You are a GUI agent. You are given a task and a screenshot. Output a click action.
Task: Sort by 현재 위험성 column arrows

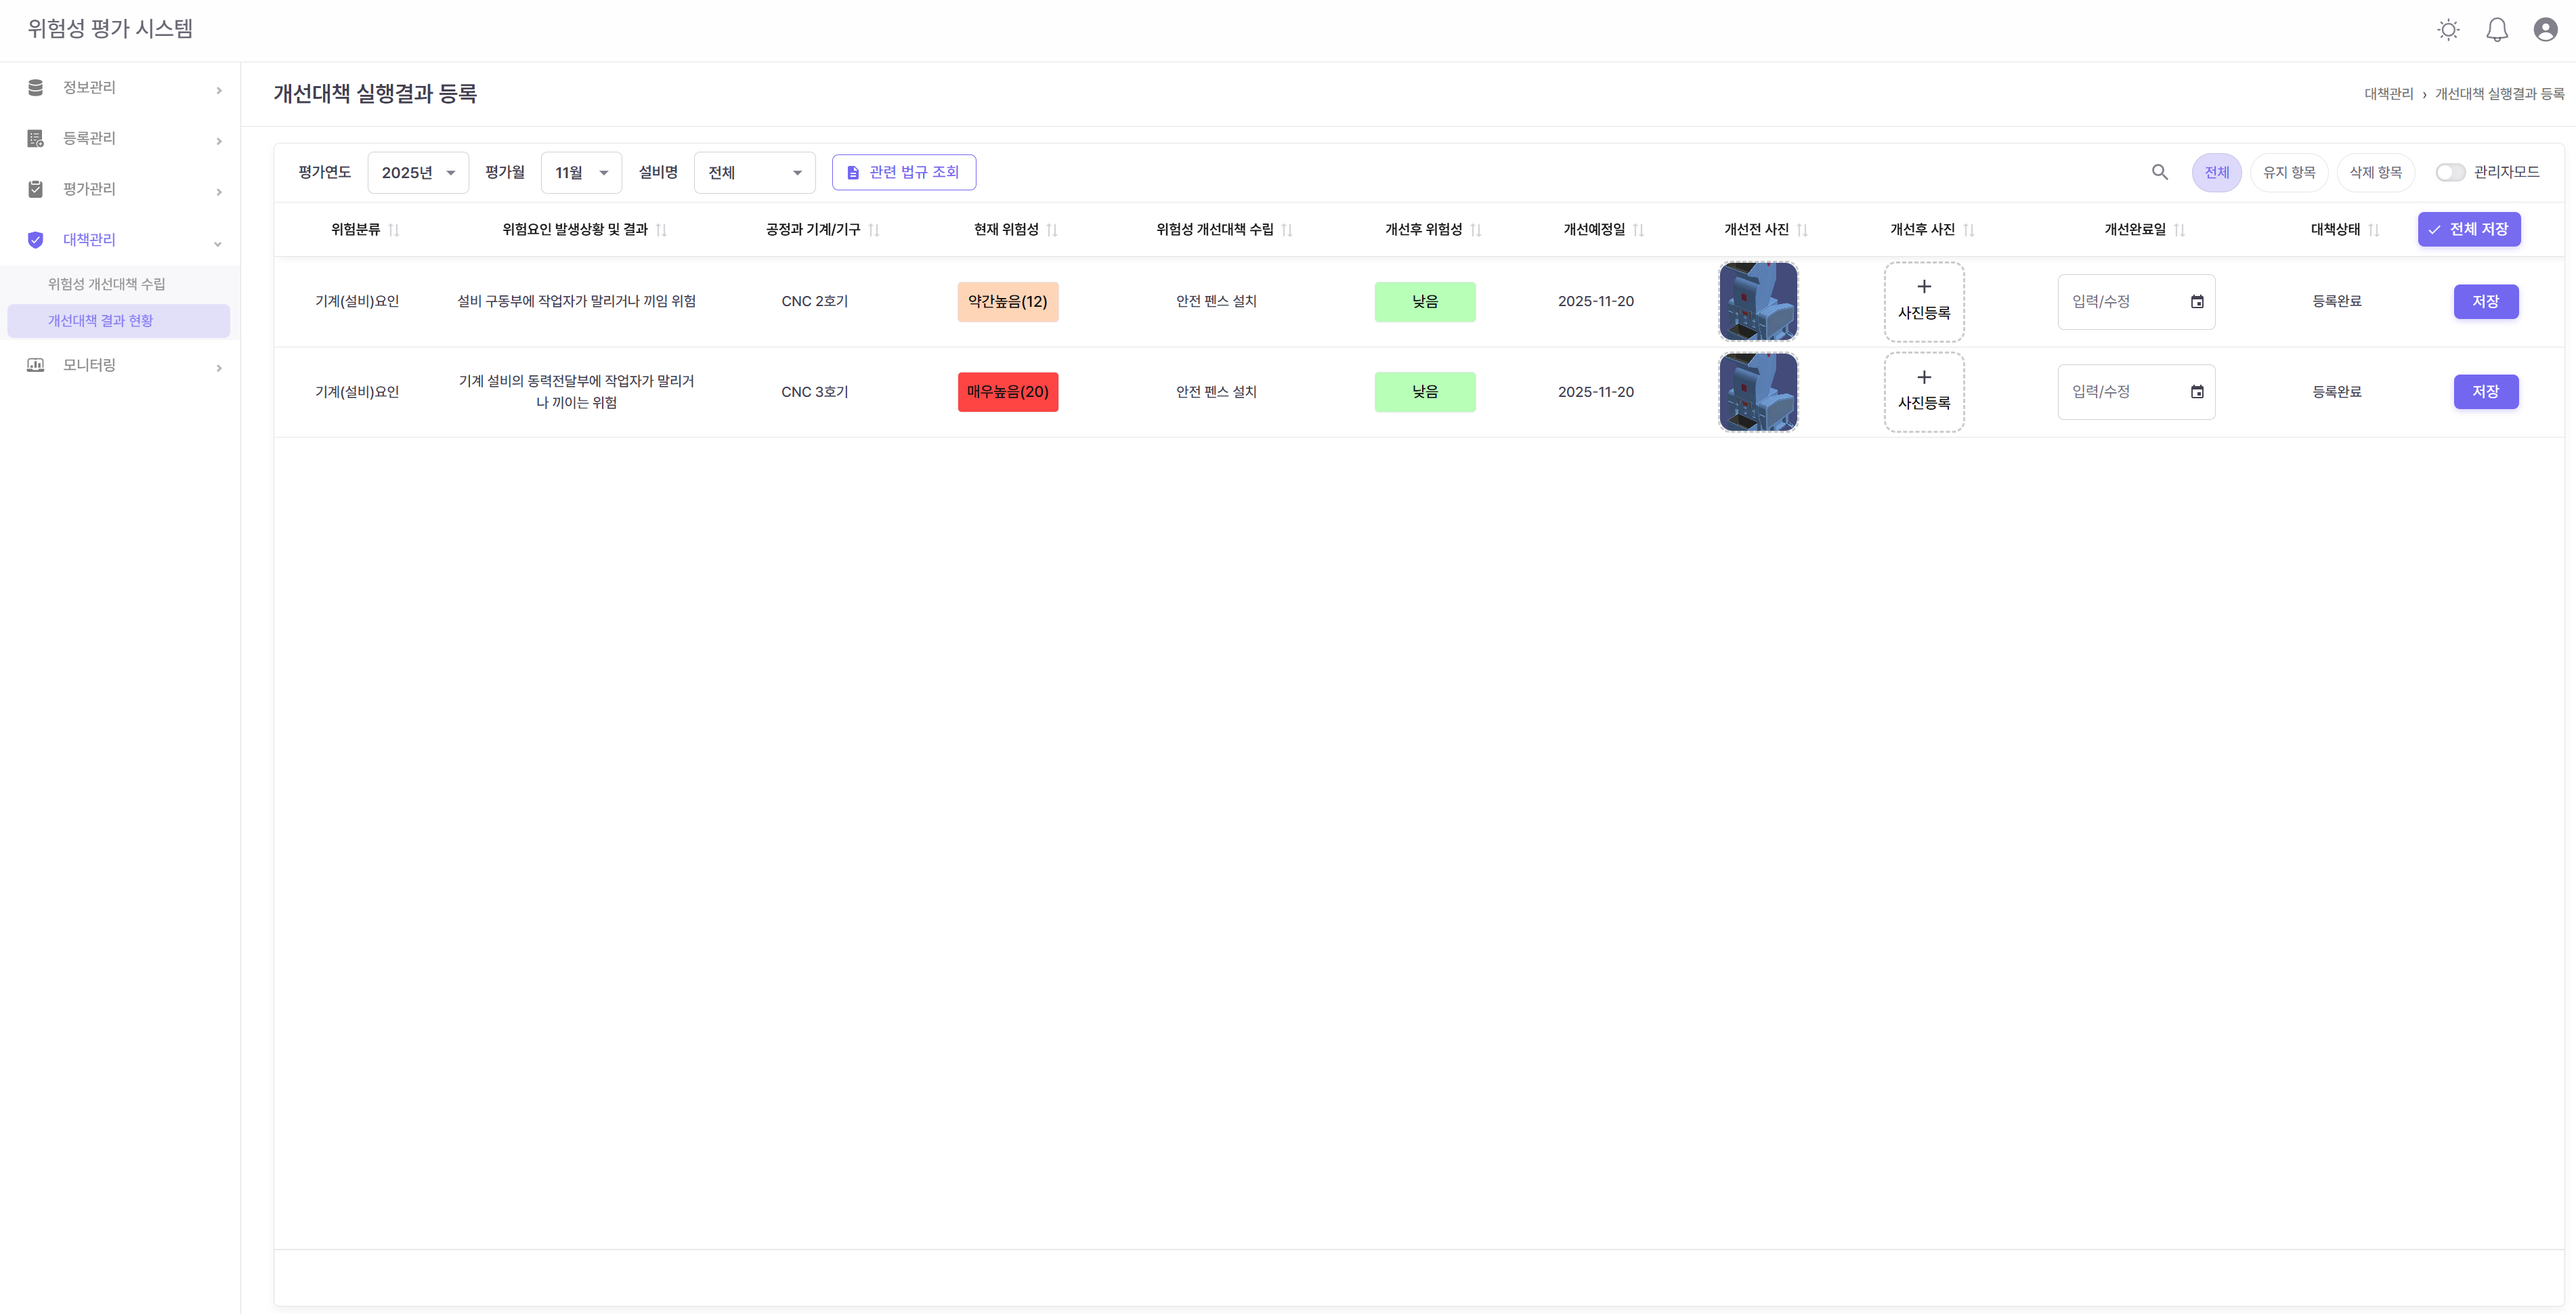[1051, 230]
